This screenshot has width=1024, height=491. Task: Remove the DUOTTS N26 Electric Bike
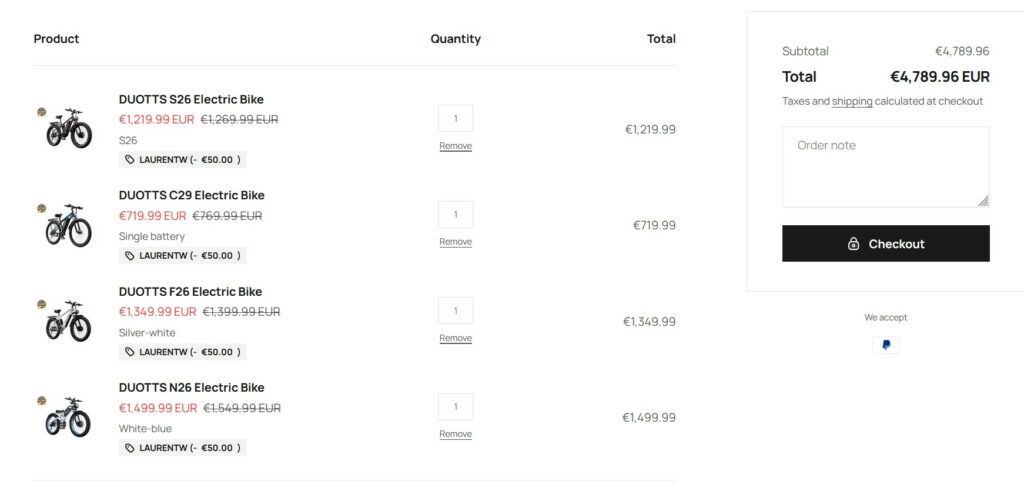pyautogui.click(x=455, y=434)
